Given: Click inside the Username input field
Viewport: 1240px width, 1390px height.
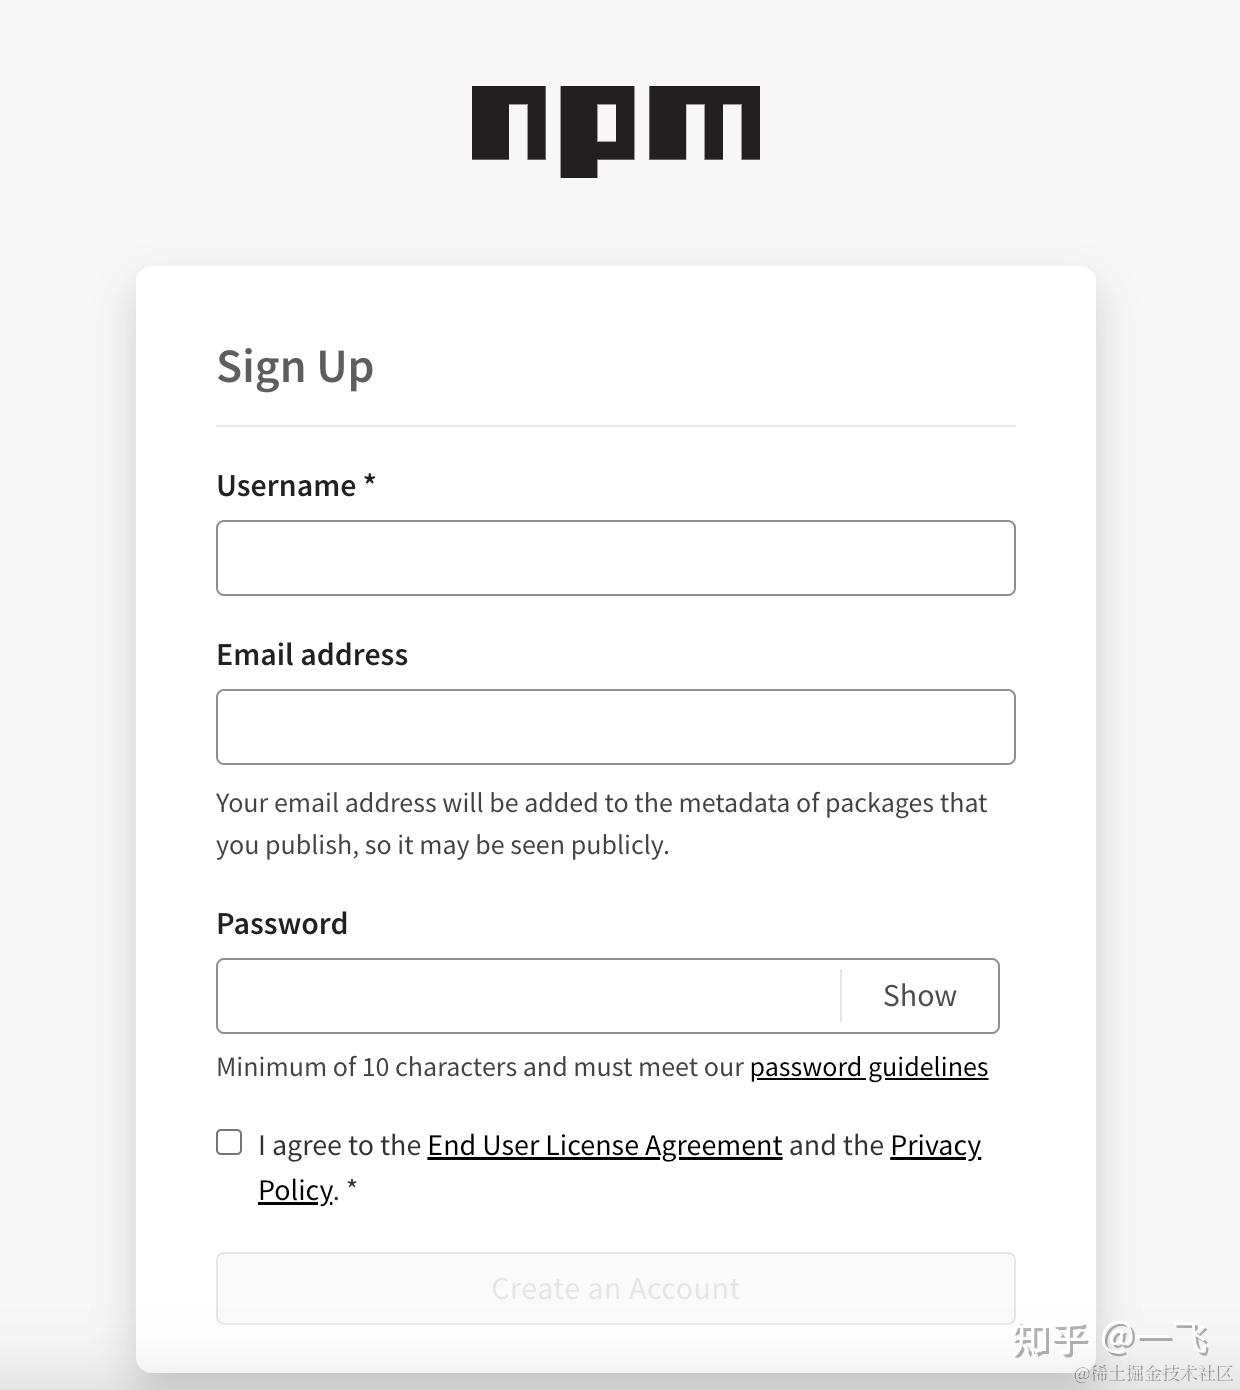Looking at the screenshot, I should pos(615,558).
